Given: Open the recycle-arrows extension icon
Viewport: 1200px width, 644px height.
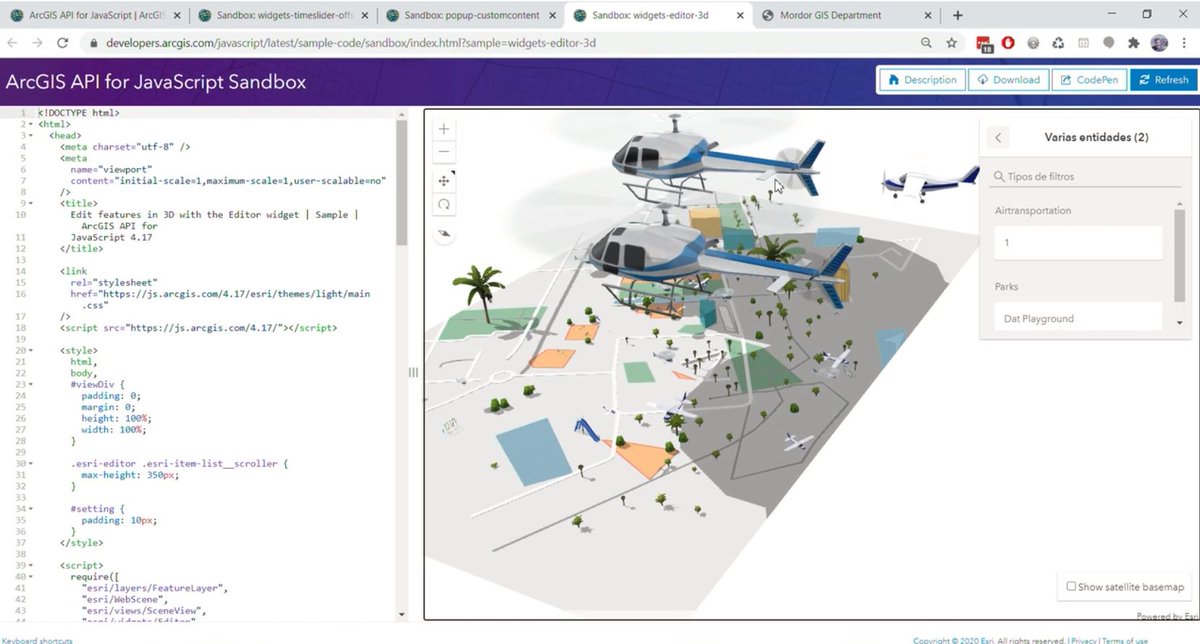Looking at the screenshot, I should pyautogui.click(x=1059, y=44).
